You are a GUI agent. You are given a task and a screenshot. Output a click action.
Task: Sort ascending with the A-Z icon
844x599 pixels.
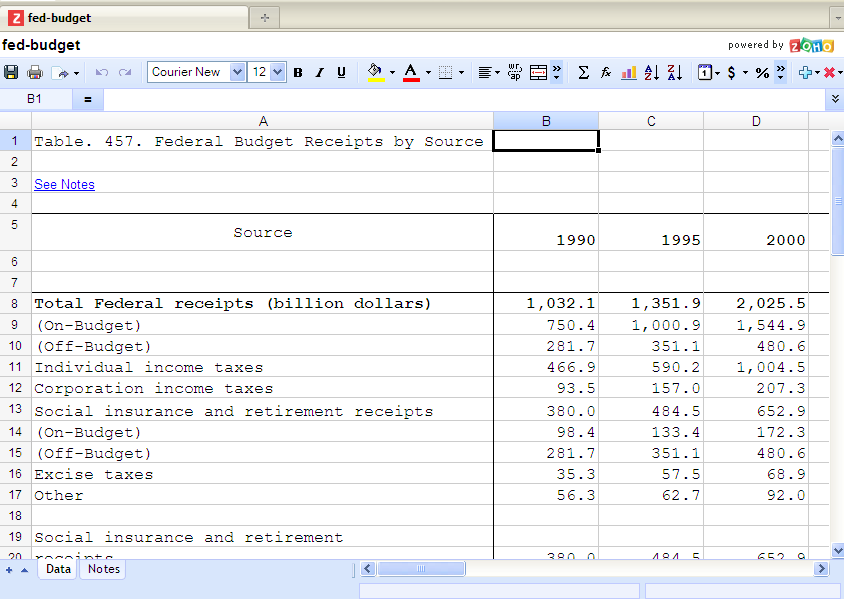pyautogui.click(x=652, y=72)
